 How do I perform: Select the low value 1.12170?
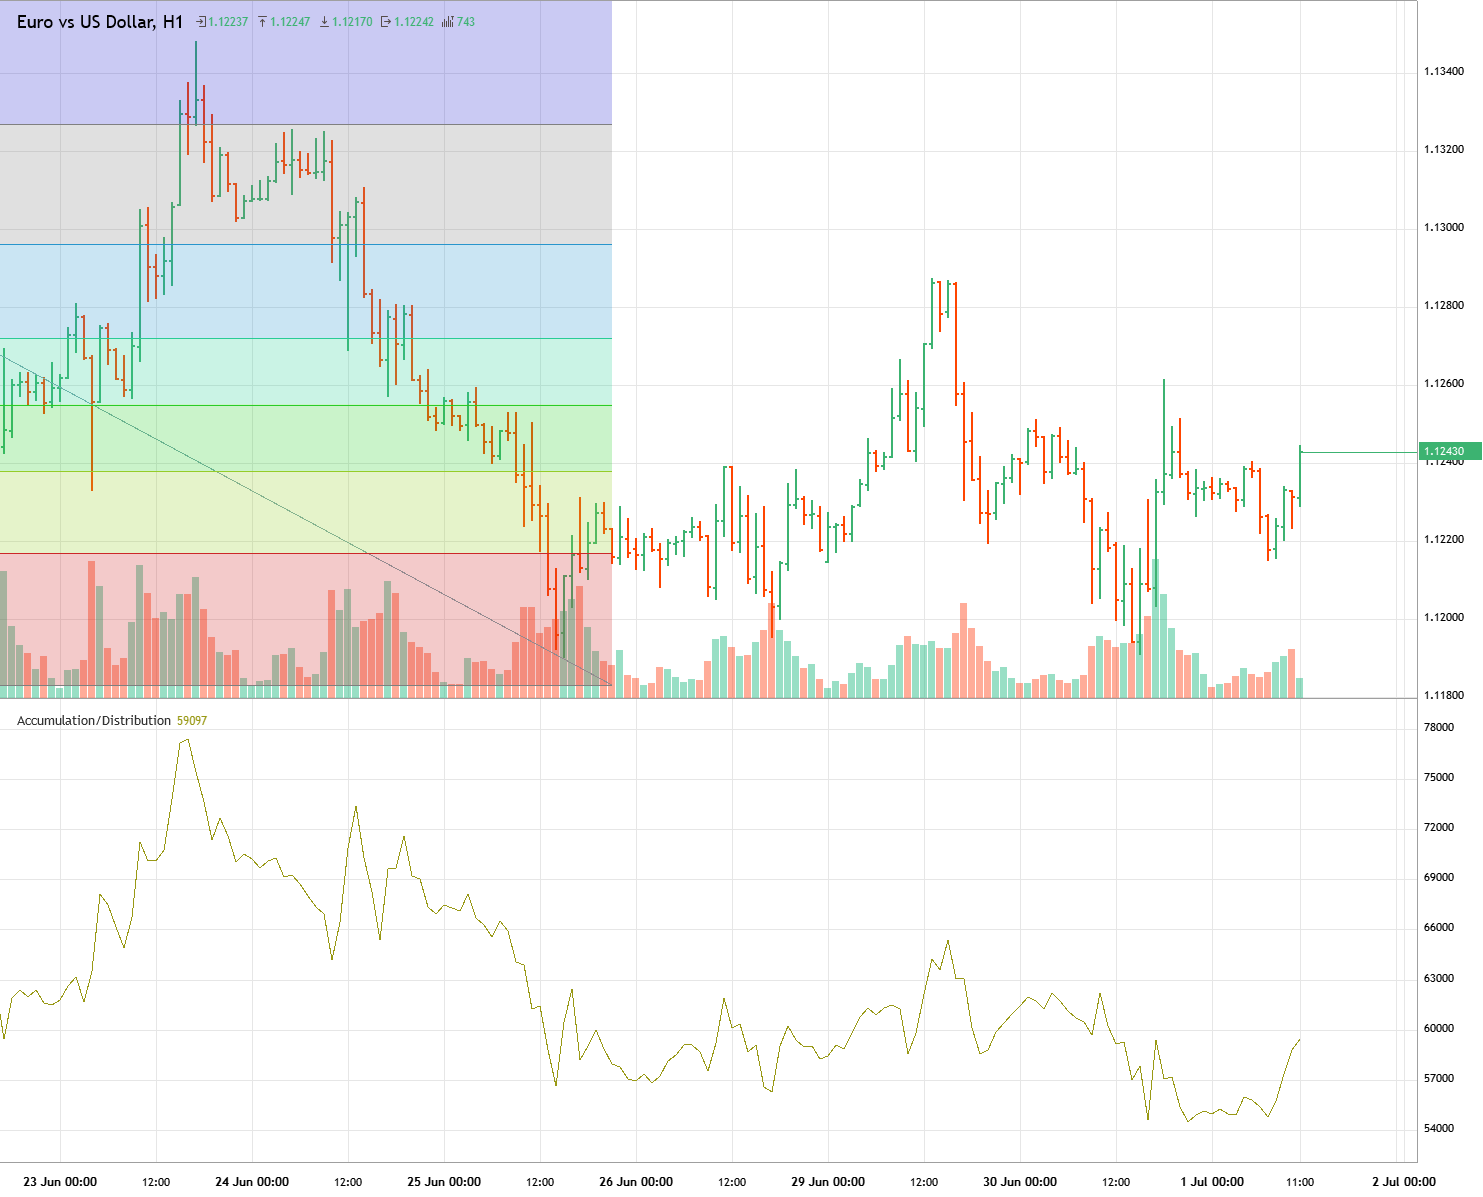[352, 22]
